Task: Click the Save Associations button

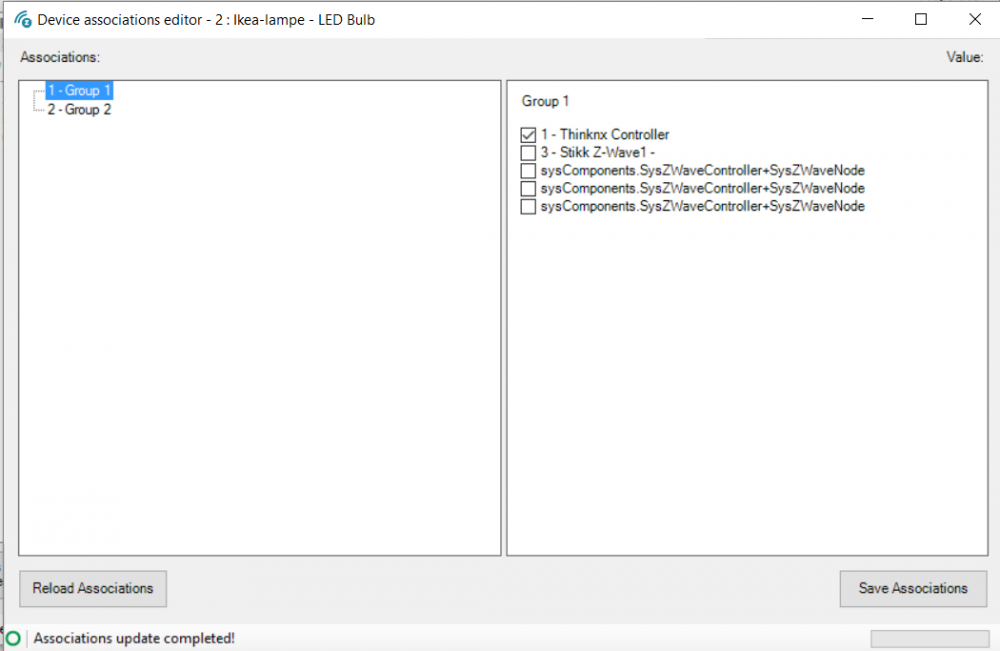Action: point(913,588)
